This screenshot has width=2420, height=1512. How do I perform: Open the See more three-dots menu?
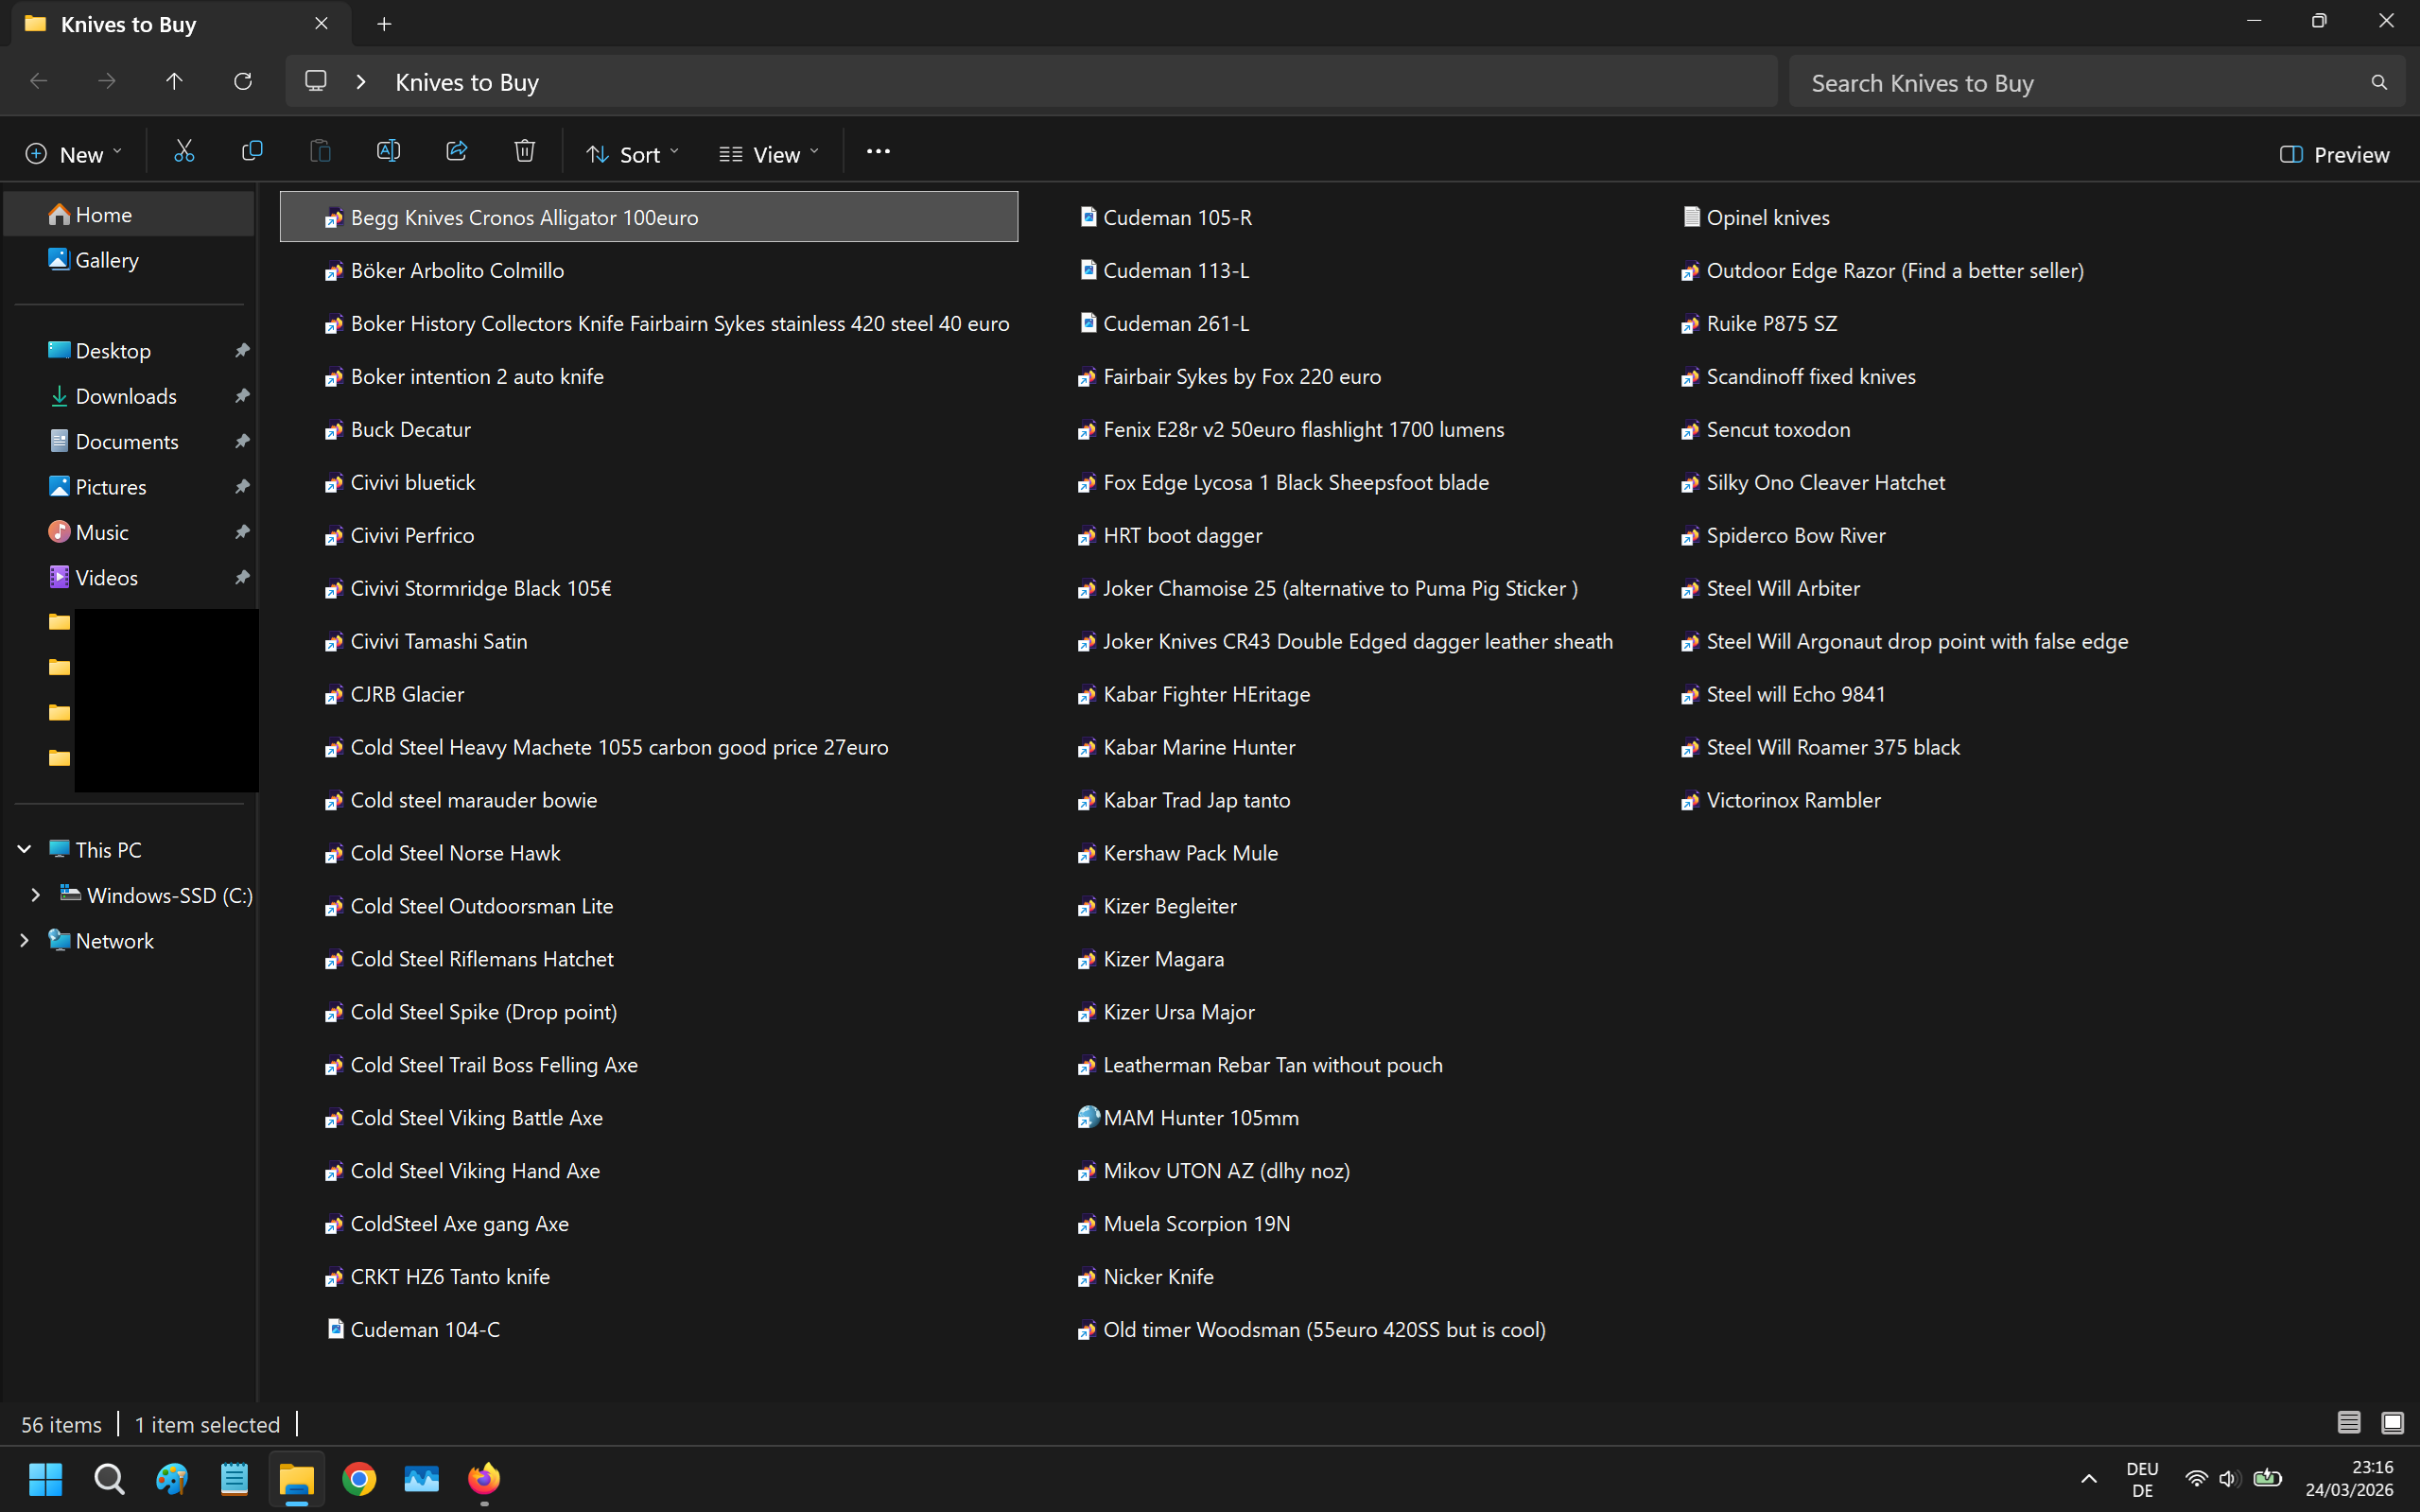click(x=878, y=152)
